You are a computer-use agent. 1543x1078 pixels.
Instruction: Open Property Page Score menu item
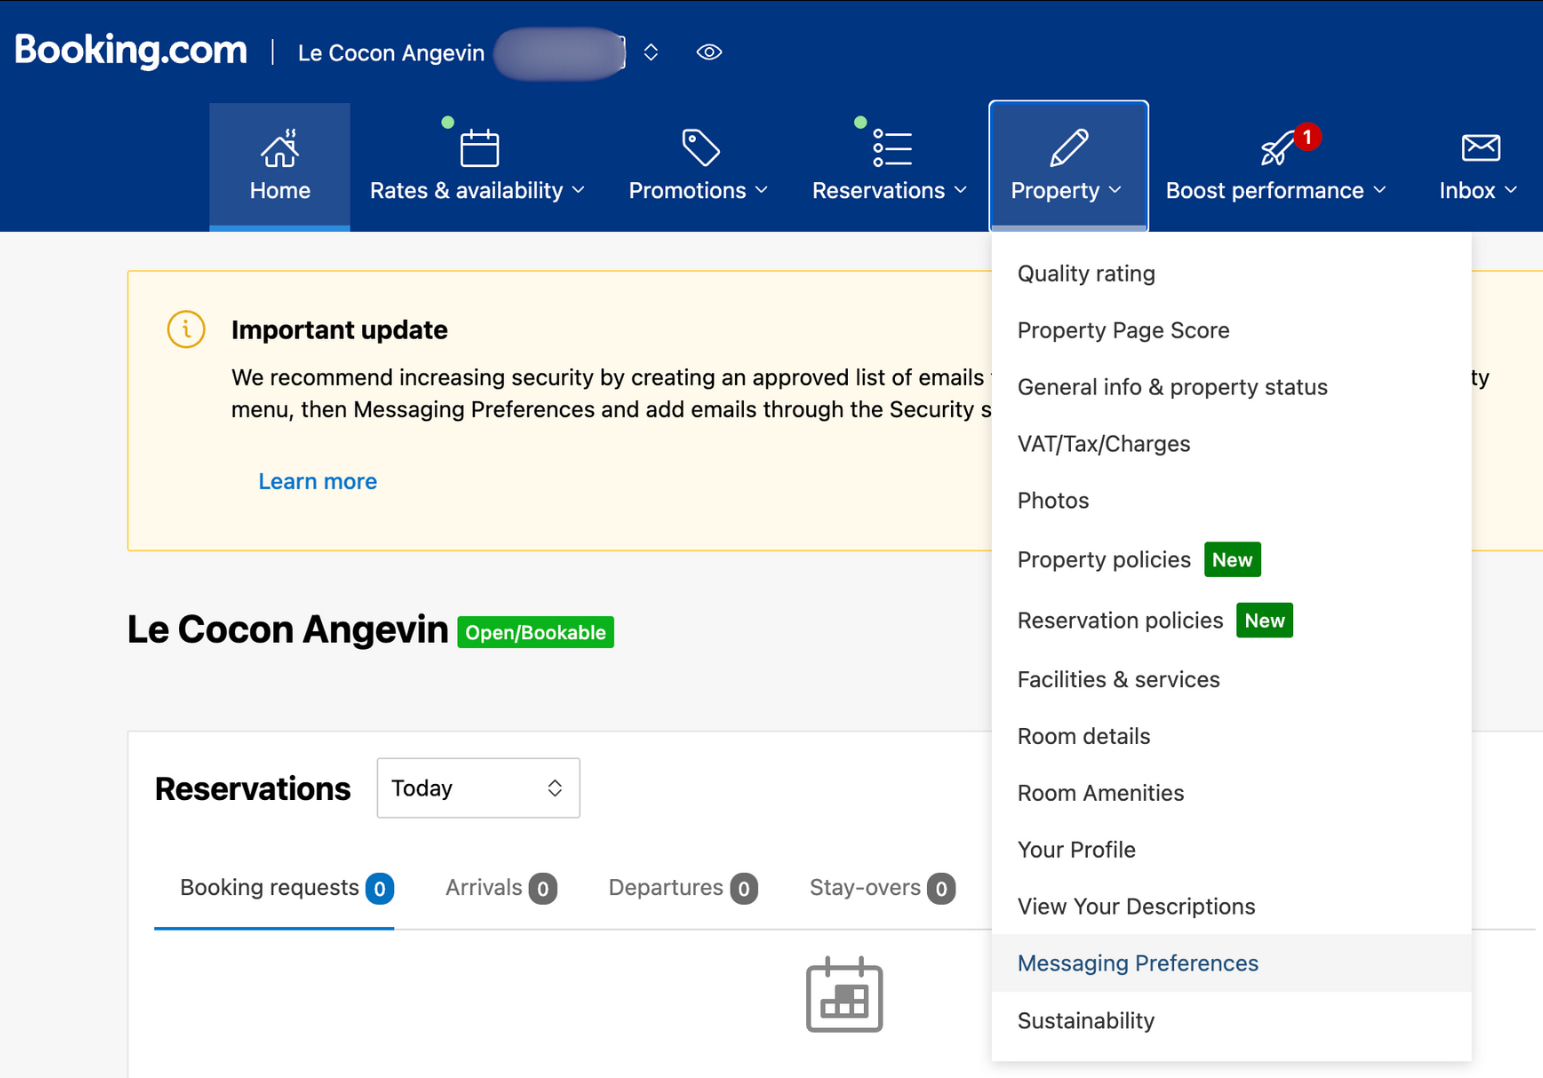click(x=1231, y=331)
